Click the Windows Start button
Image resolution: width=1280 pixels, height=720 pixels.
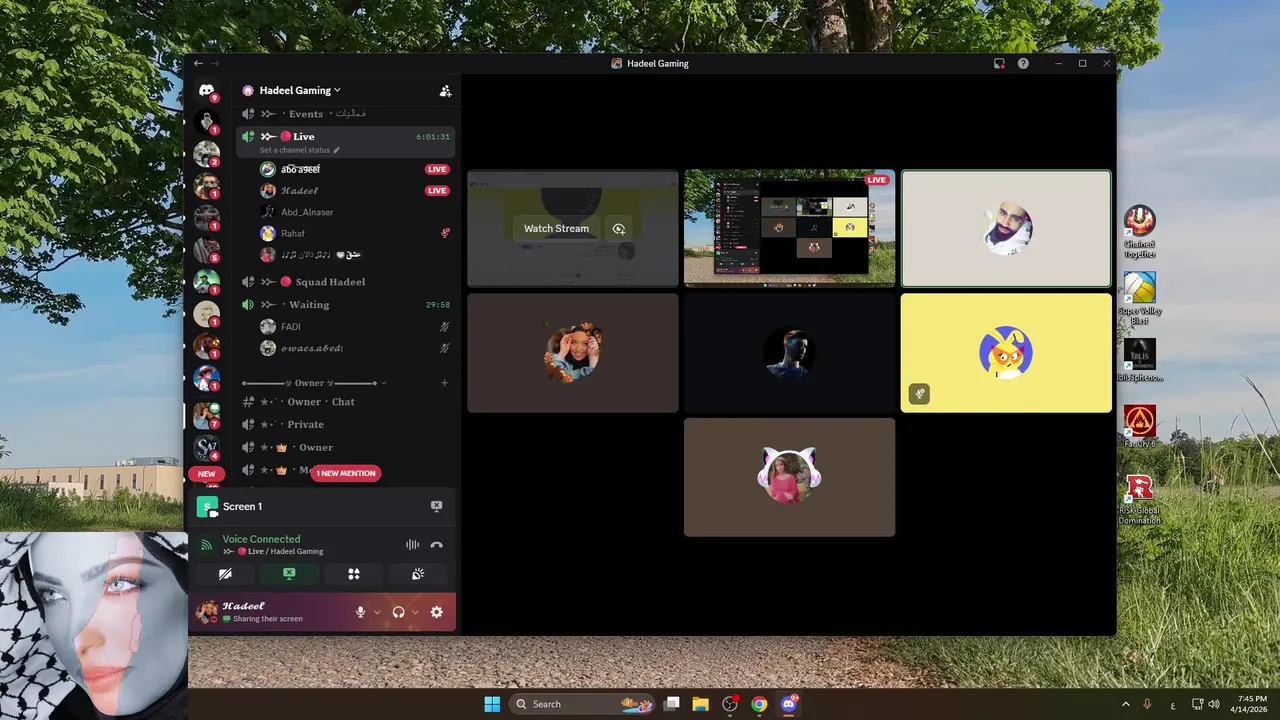click(x=492, y=704)
